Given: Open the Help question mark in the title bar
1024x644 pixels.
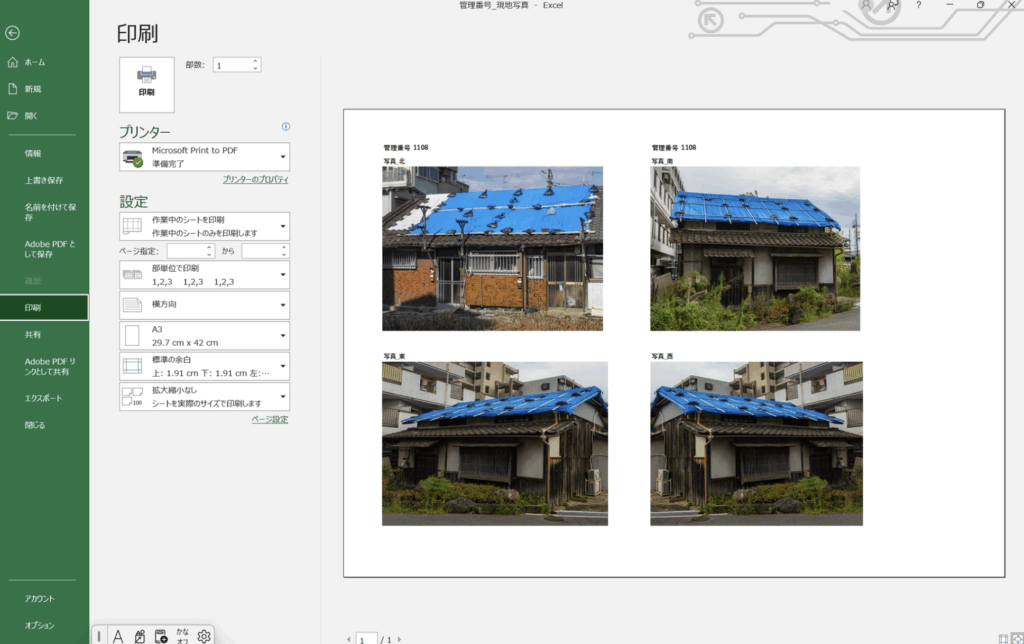Looking at the screenshot, I should coord(918,5).
